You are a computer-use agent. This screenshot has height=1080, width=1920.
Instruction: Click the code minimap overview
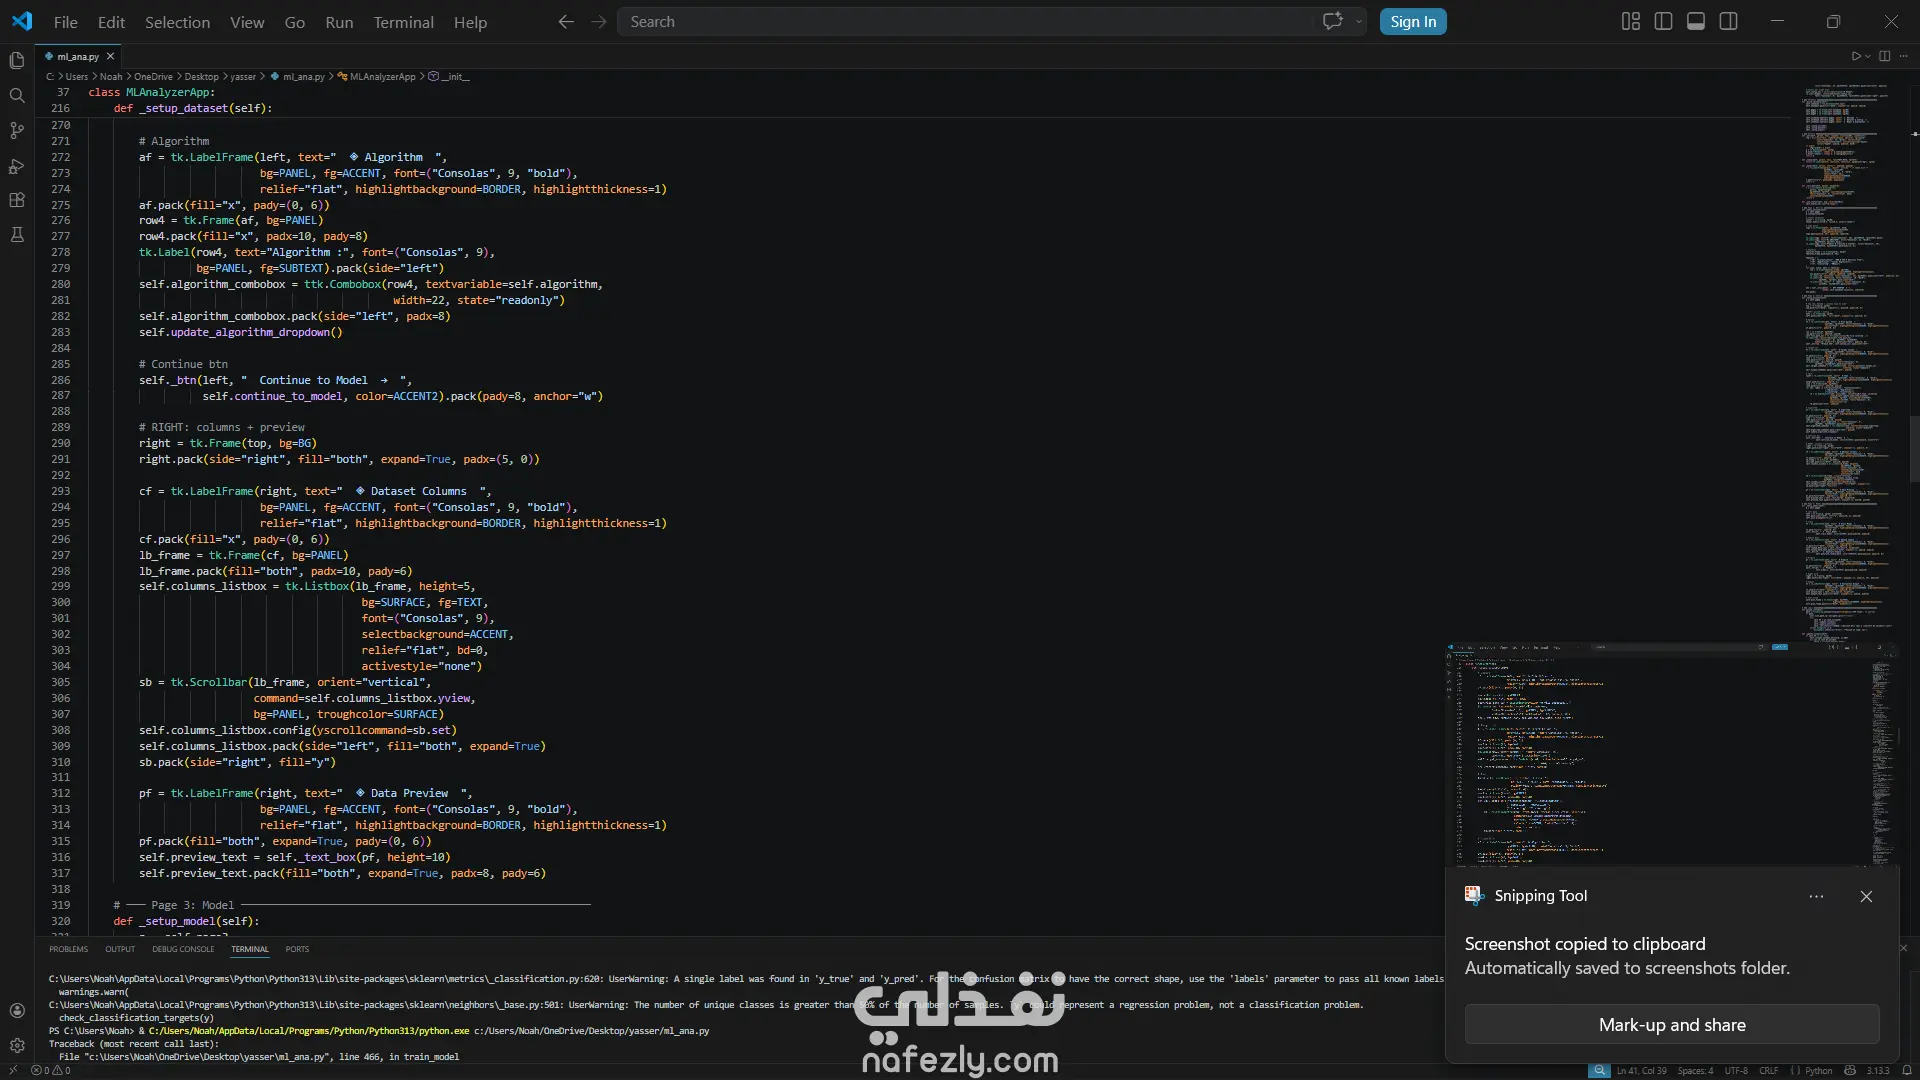pos(1848,360)
